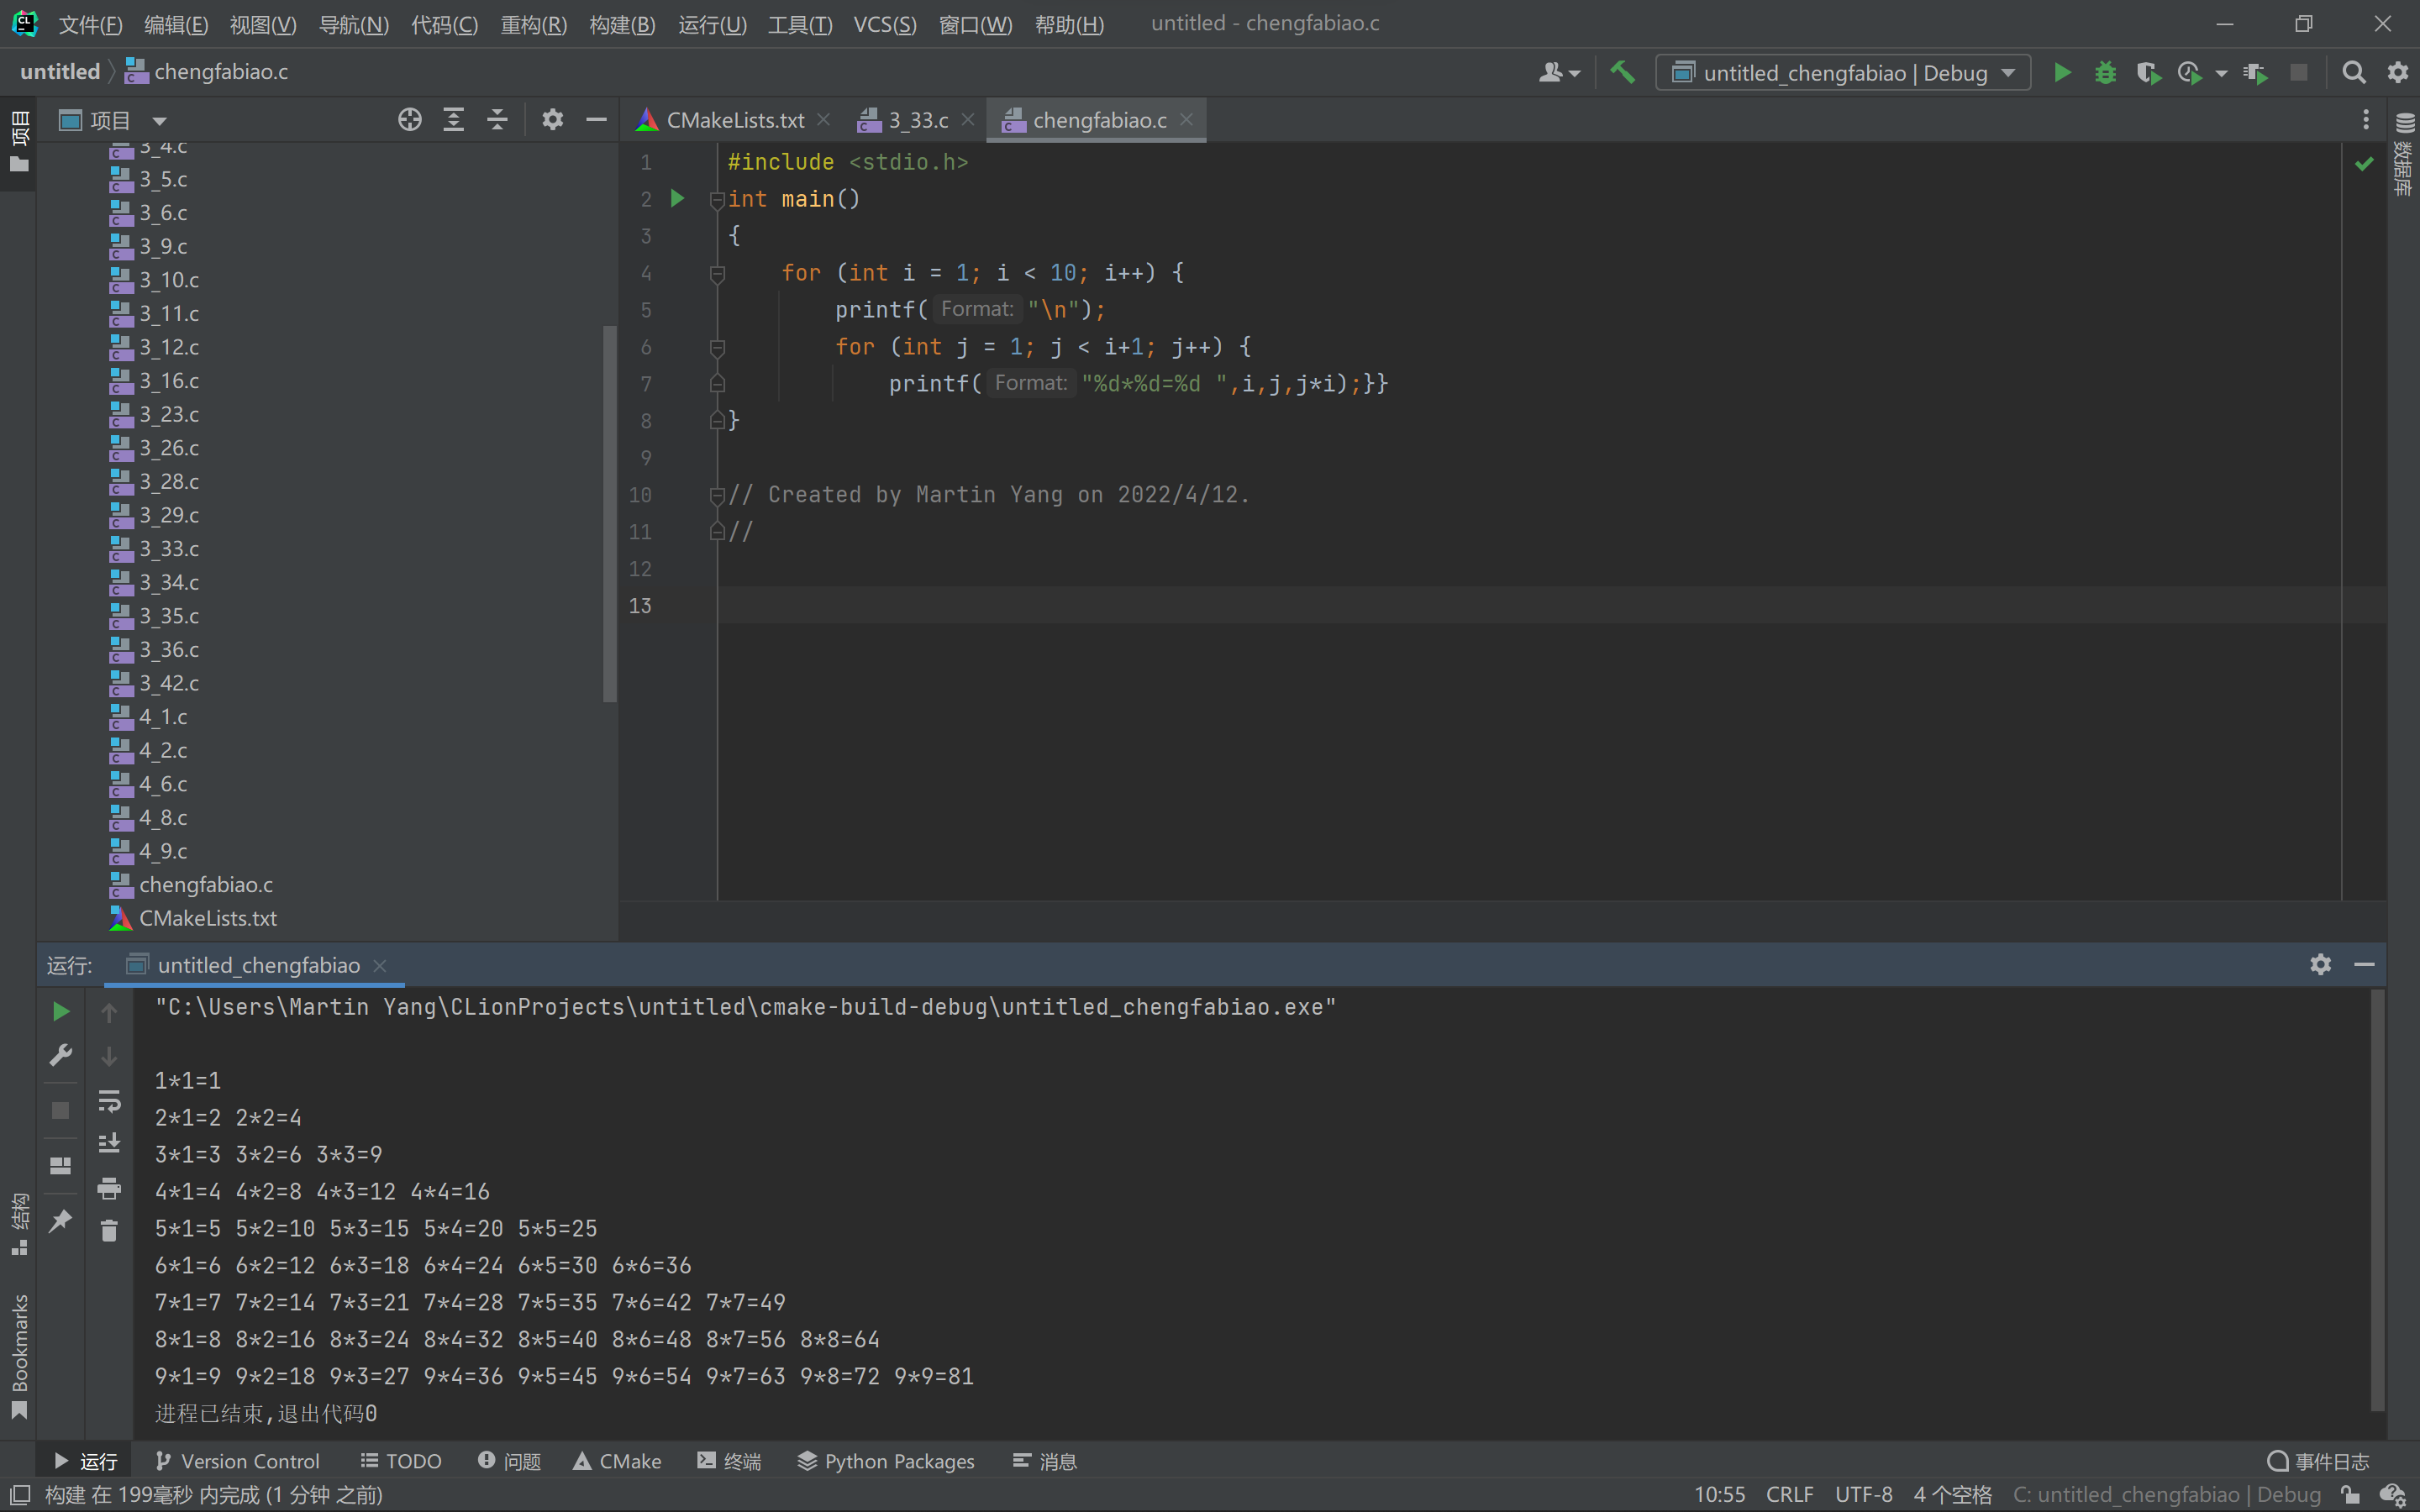Open the 重构(R) menu

click(533, 24)
